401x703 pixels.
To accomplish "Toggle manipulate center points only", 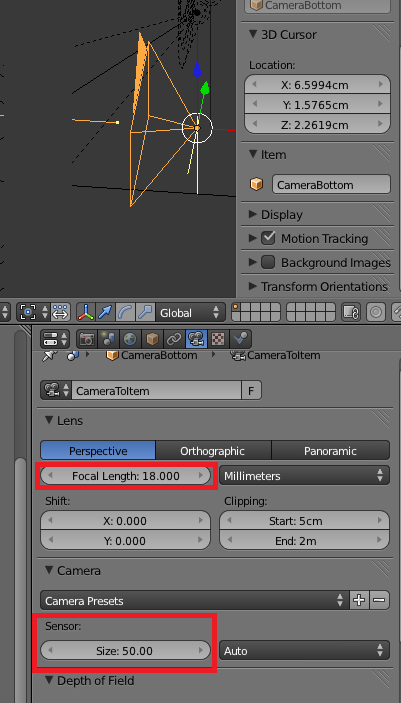I will coord(60,312).
